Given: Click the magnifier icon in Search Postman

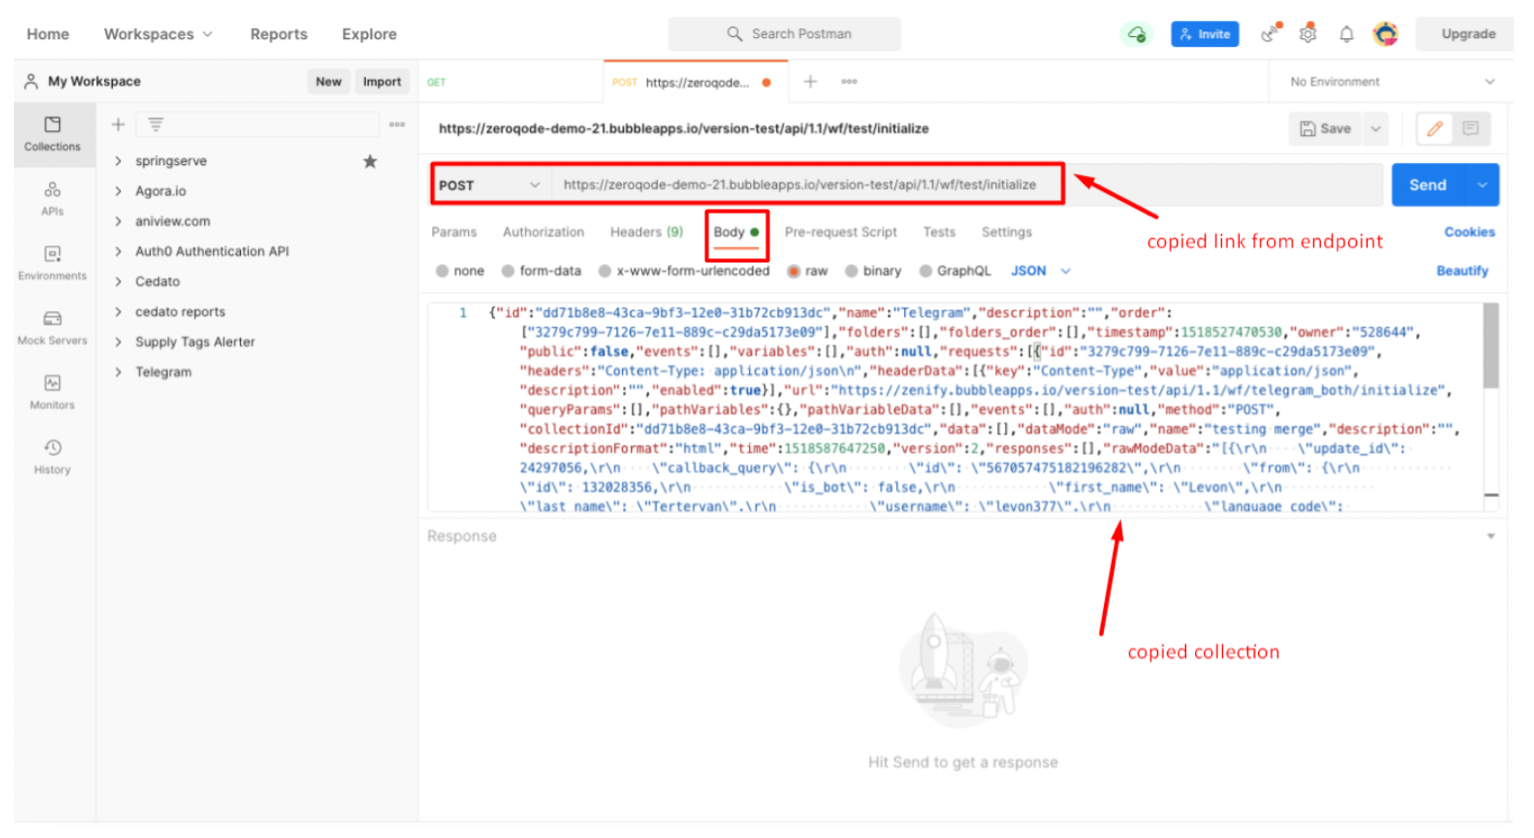Looking at the screenshot, I should 734,34.
